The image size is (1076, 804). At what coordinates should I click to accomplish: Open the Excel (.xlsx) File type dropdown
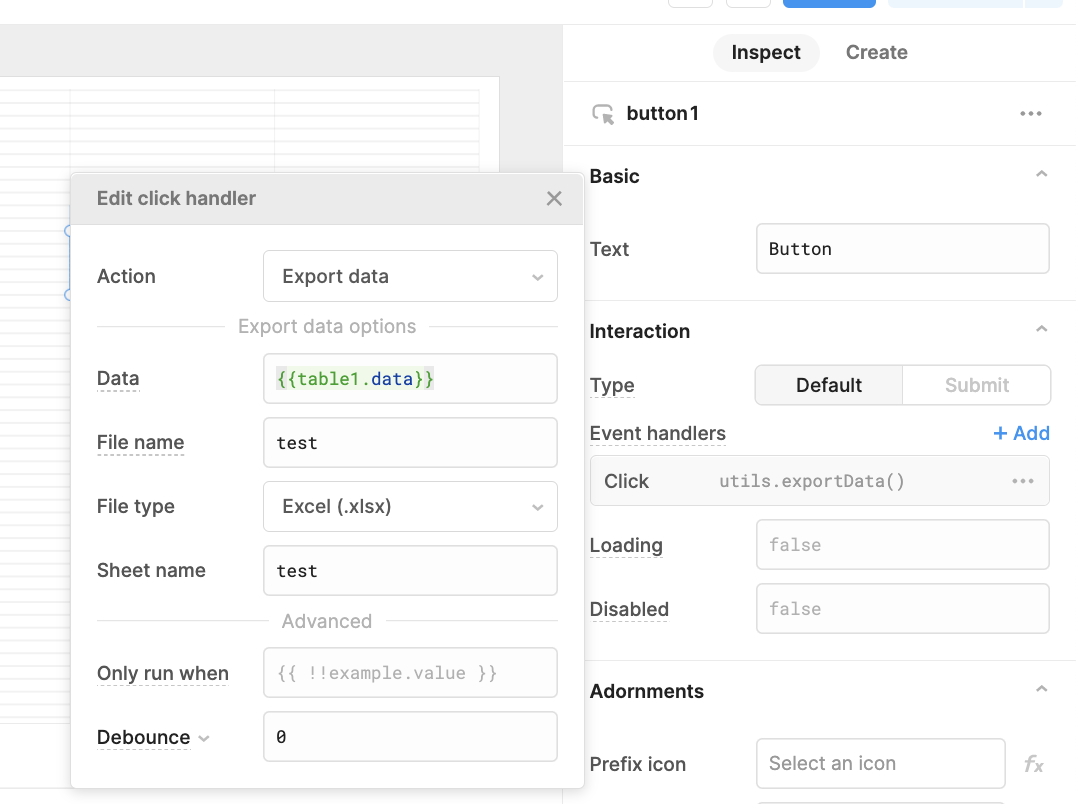tap(410, 506)
